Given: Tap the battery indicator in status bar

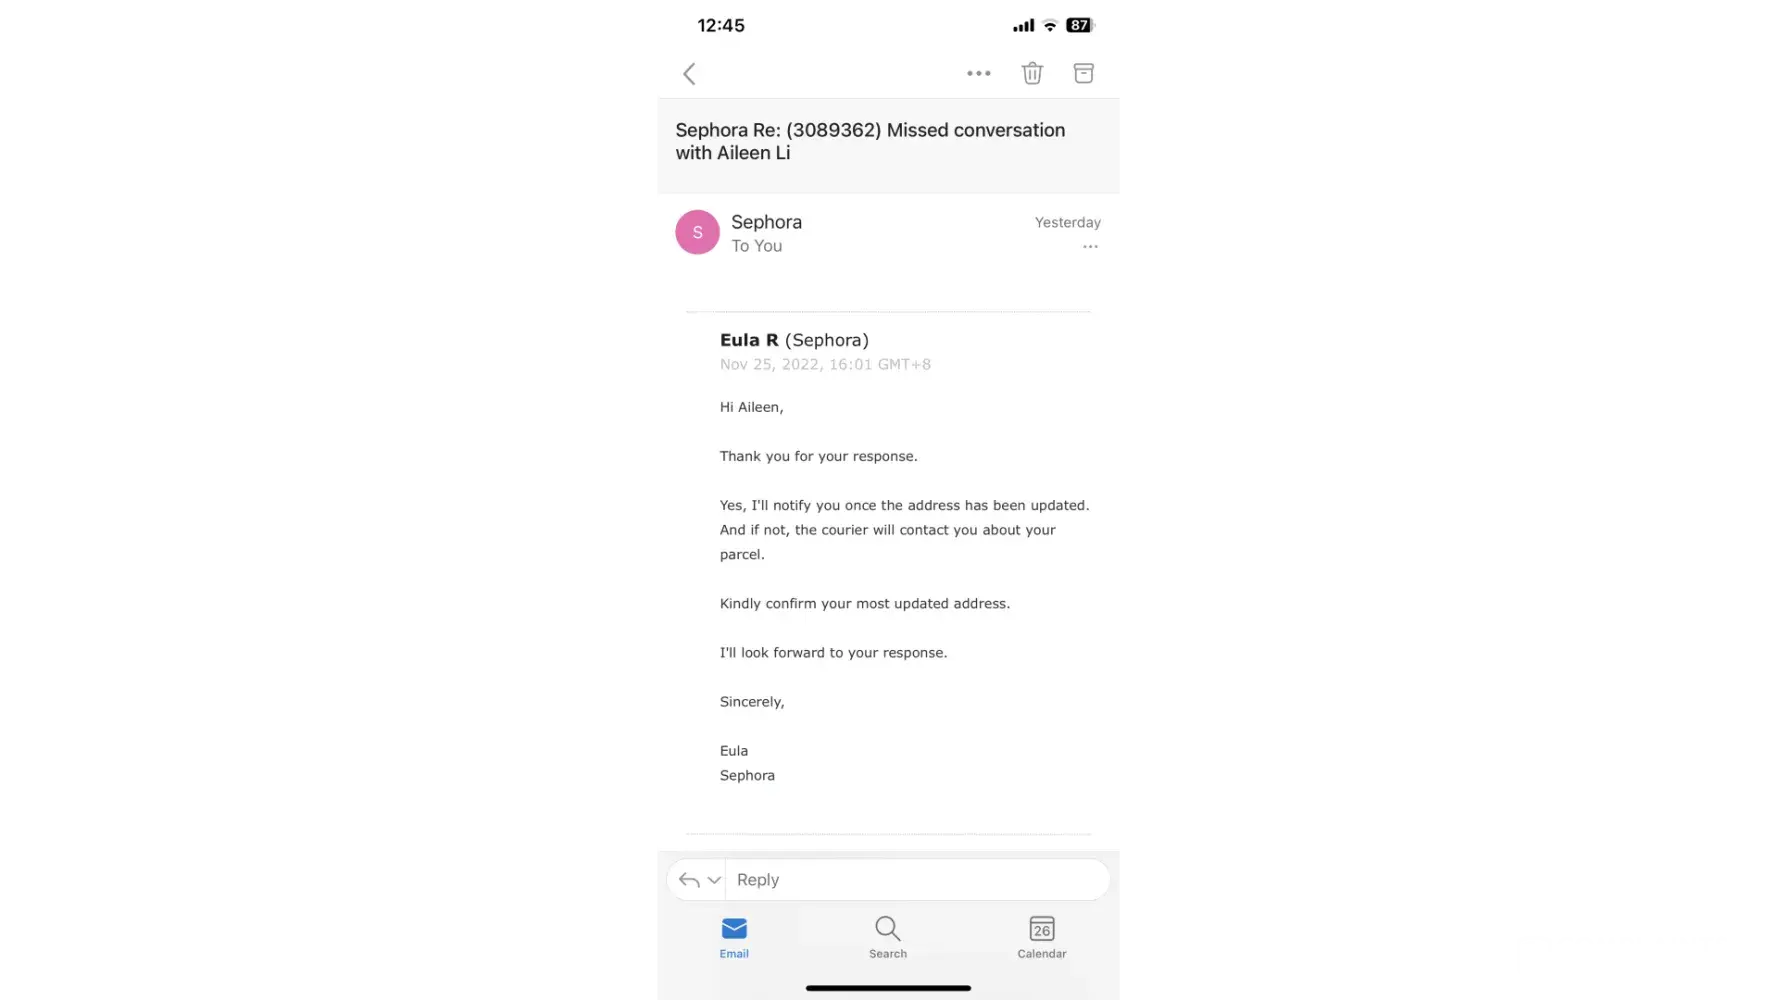Looking at the screenshot, I should 1079,25.
